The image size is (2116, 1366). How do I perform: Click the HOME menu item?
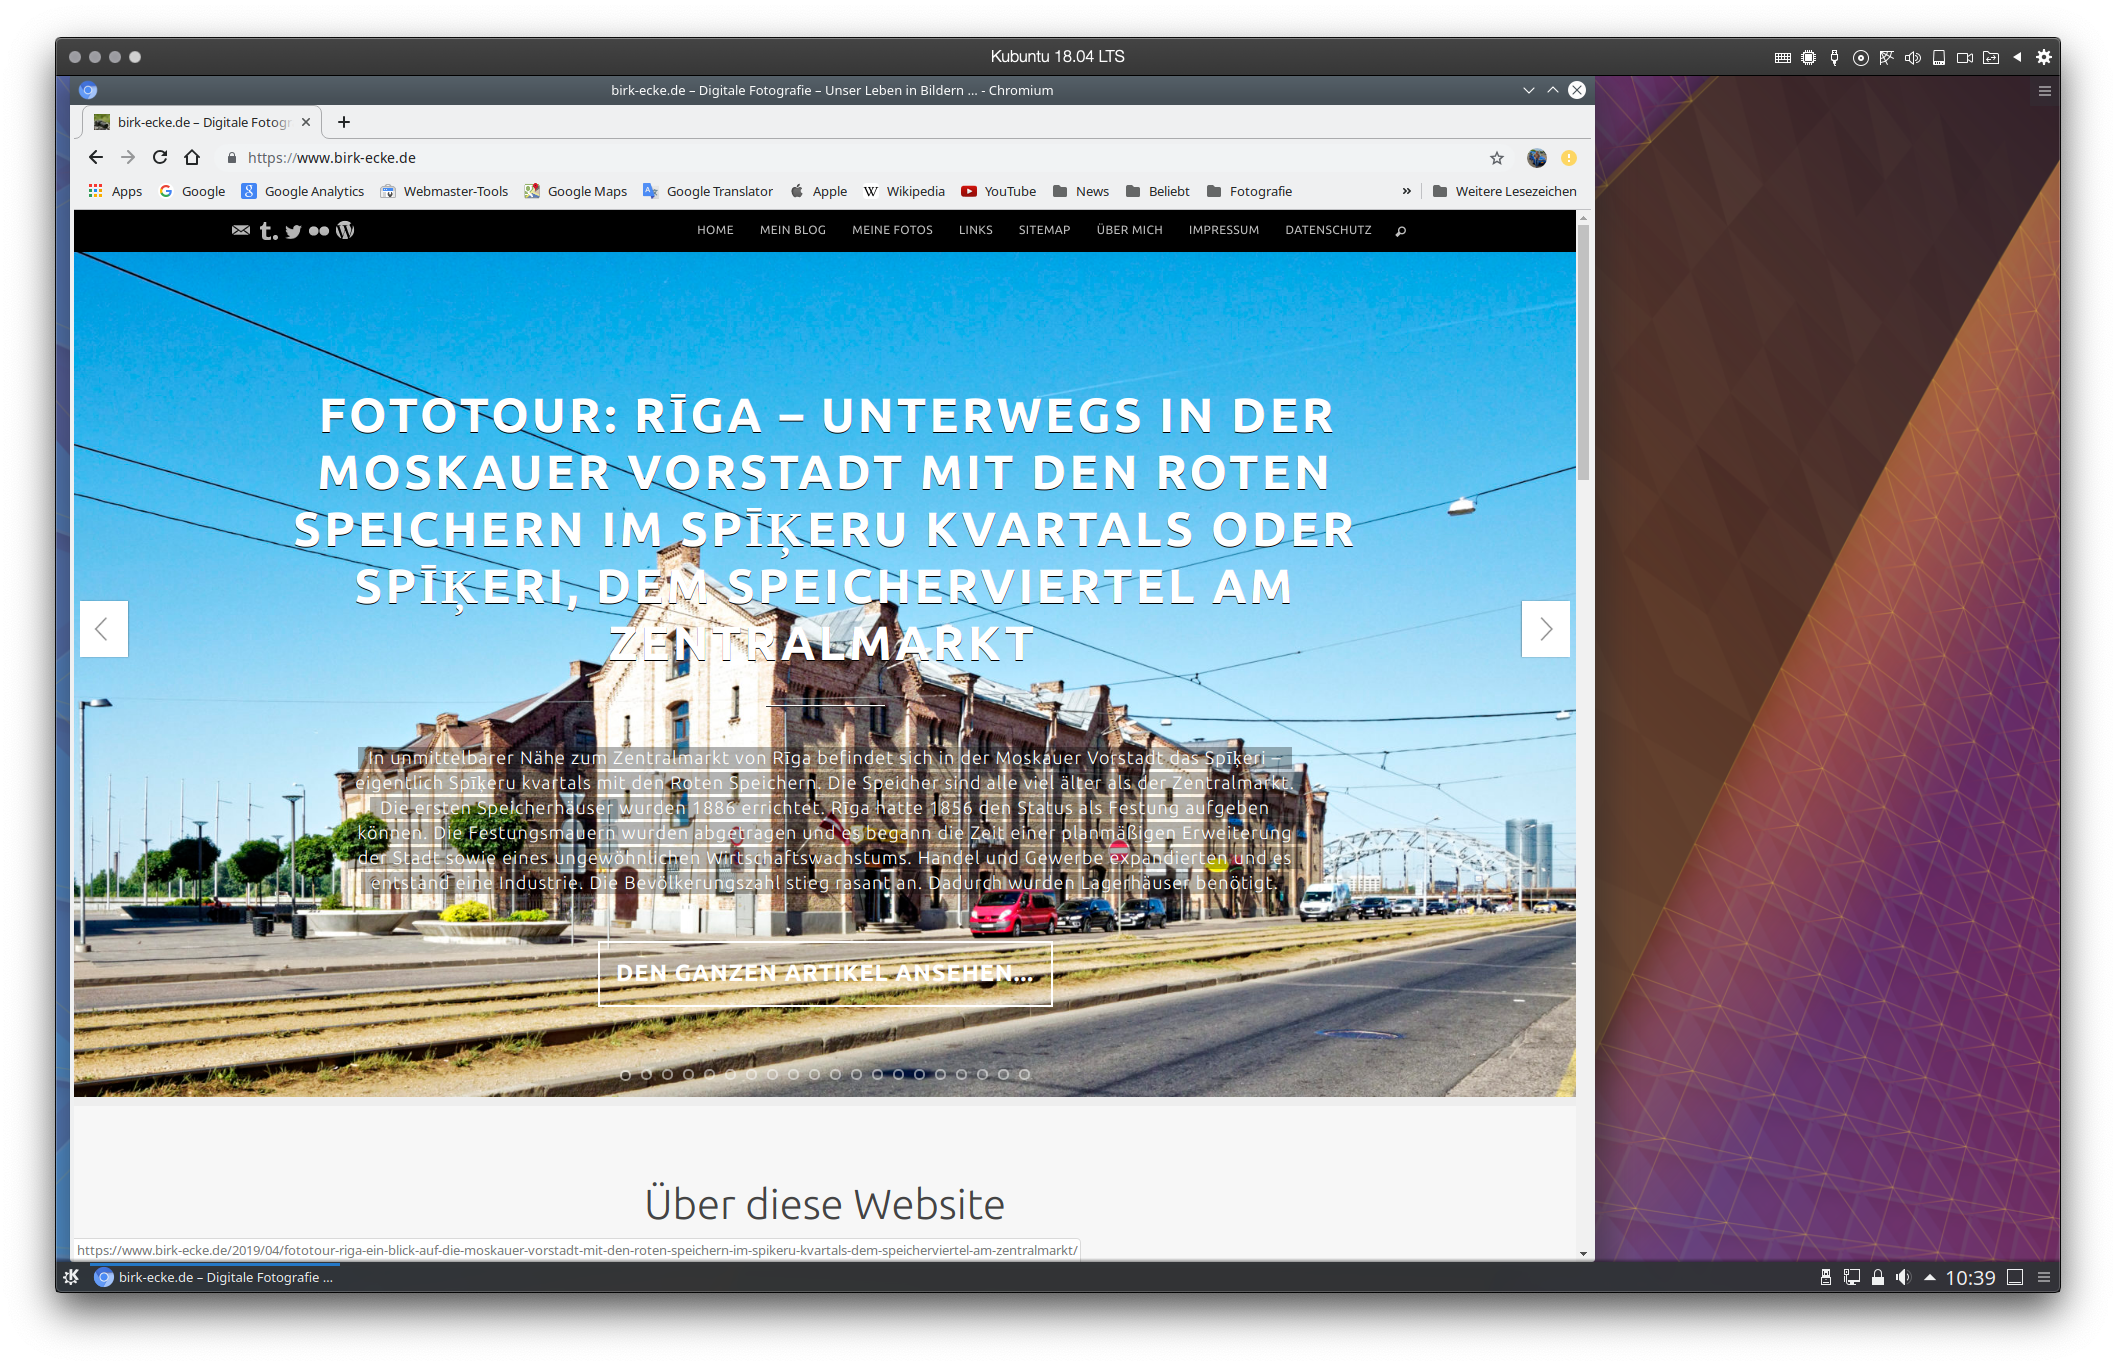715,230
